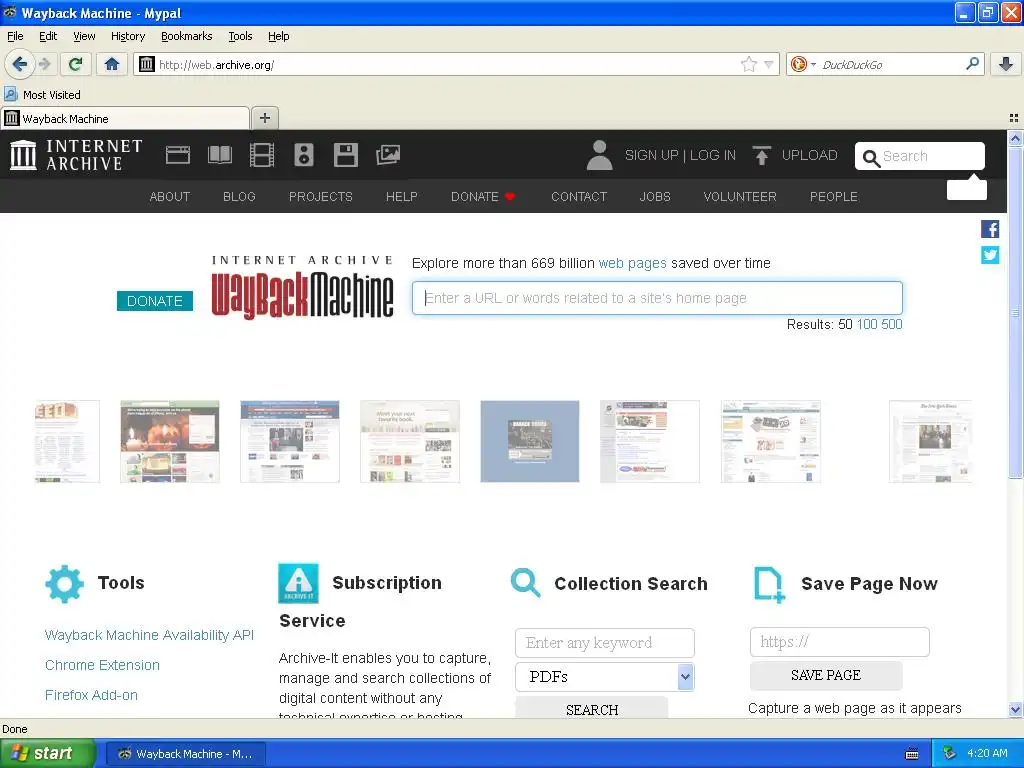
Task: Open PEOPLE in navigation bar
Action: click(834, 197)
